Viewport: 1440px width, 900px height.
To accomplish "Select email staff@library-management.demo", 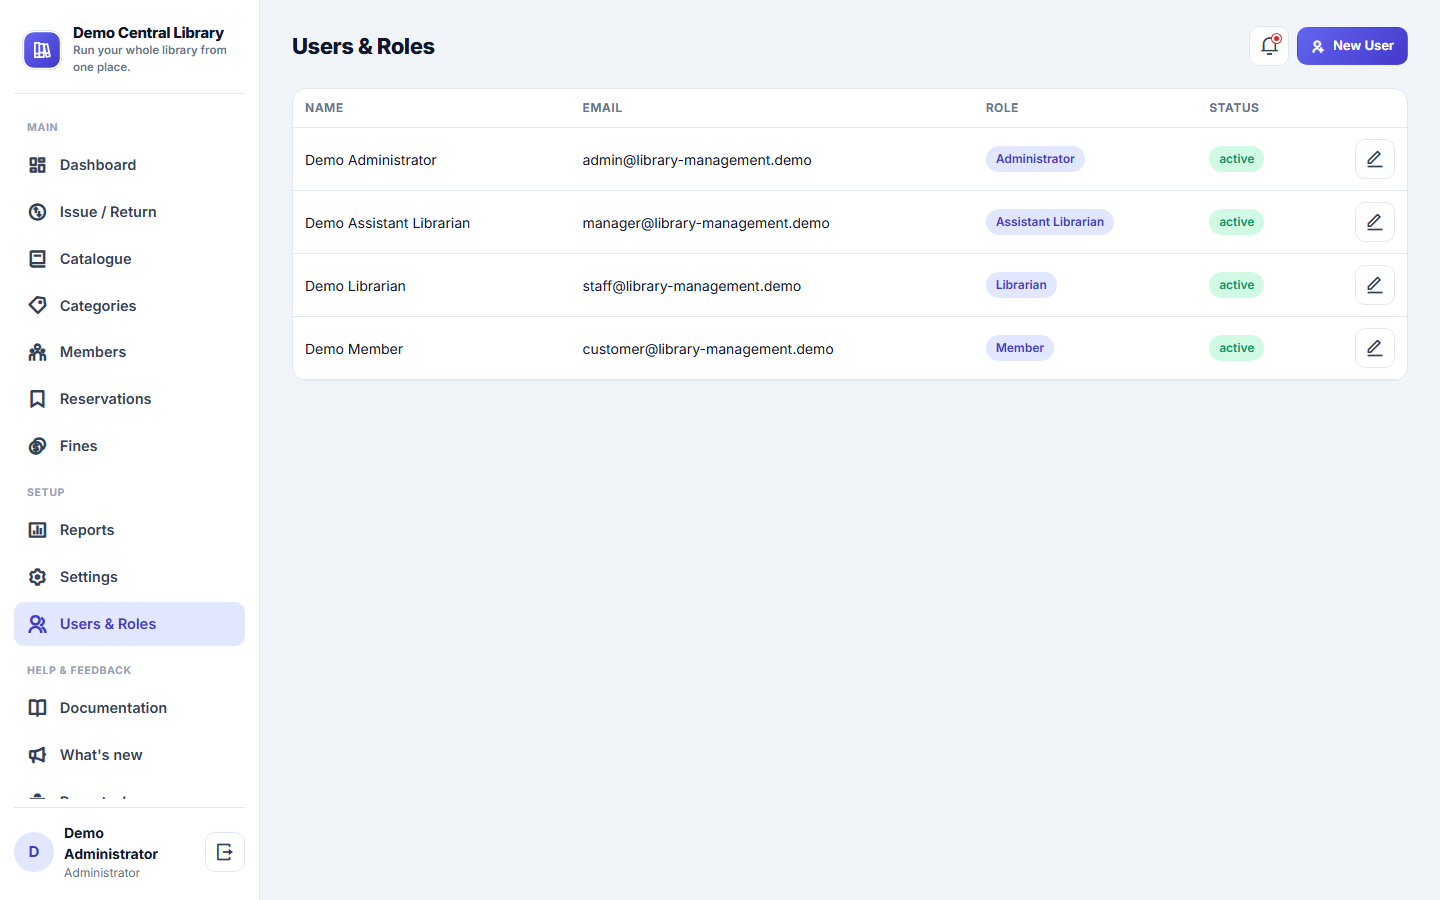I will 692,286.
